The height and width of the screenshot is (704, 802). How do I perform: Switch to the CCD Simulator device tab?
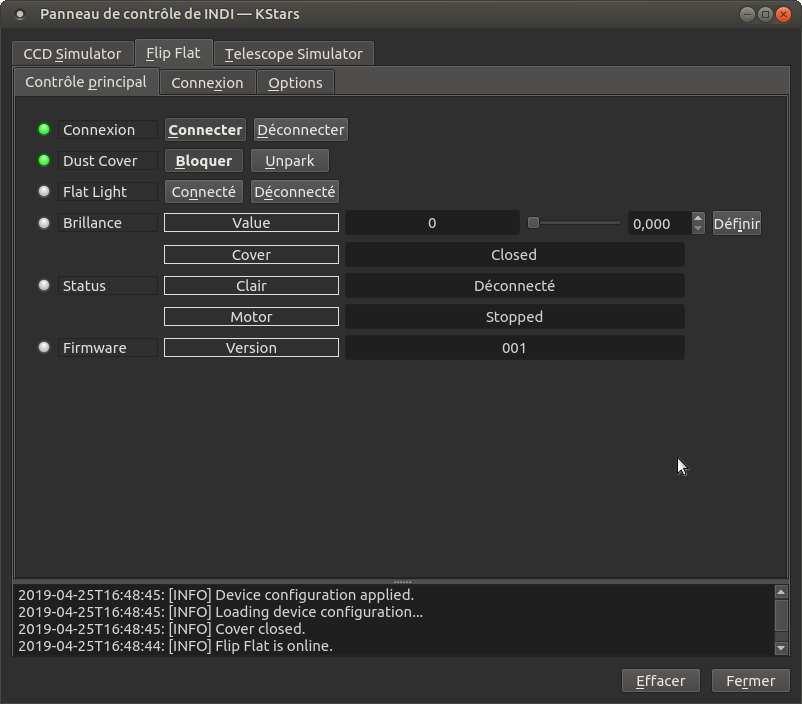73,54
